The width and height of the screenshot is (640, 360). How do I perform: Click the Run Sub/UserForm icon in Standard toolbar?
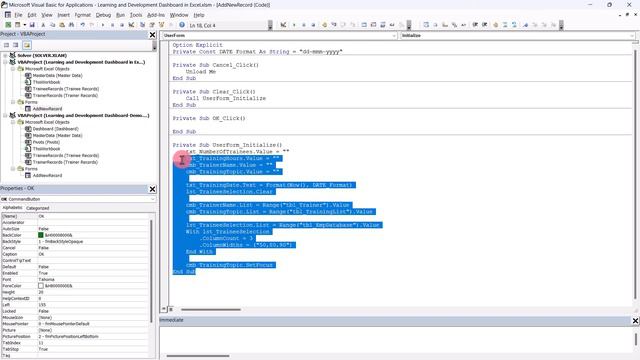click(x=102, y=25)
